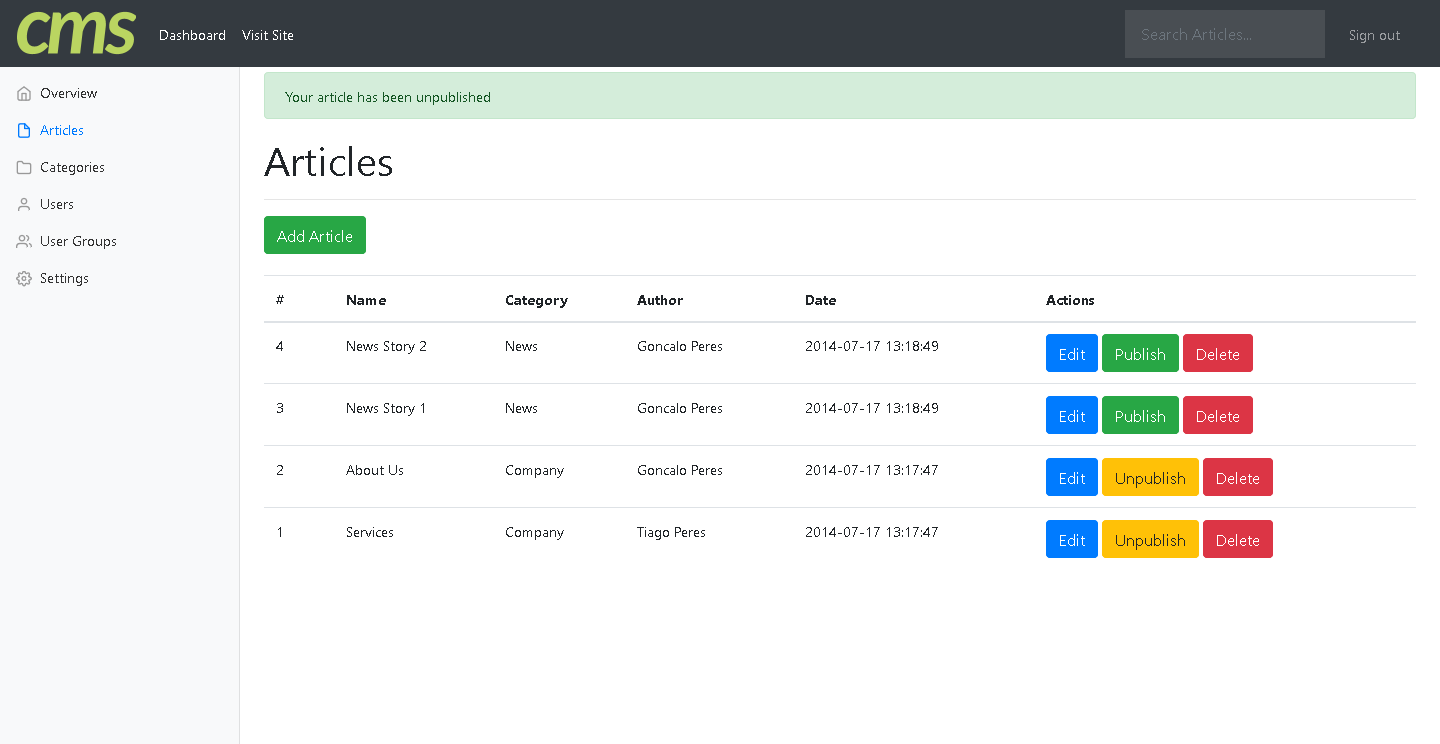This screenshot has width=1440, height=744.
Task: Focus the Search Articles input field
Action: pyautogui.click(x=1224, y=34)
